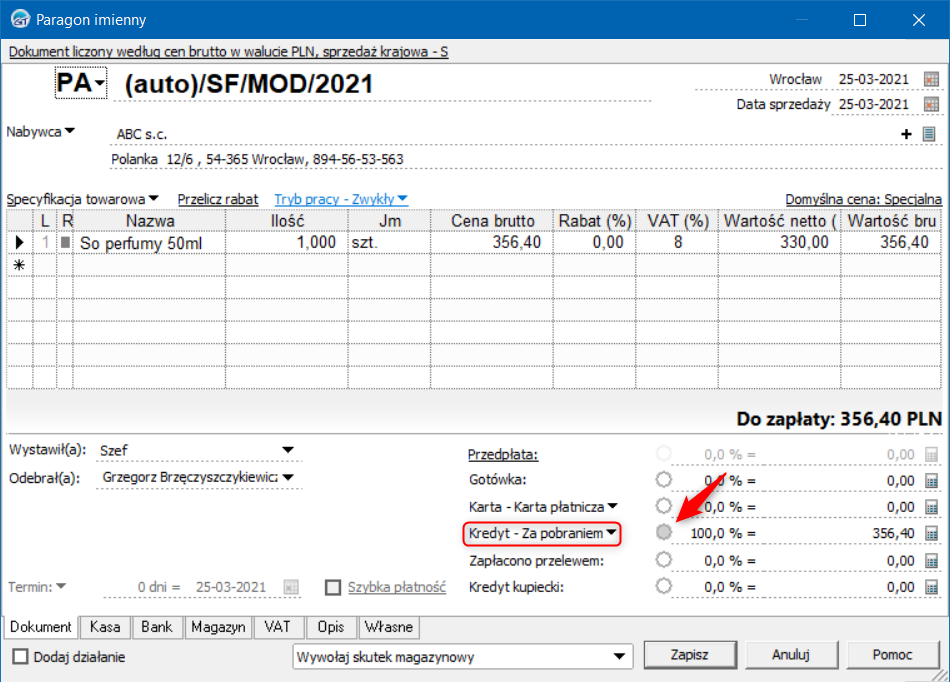Click So perfumy 50ml name cell

pos(149,243)
